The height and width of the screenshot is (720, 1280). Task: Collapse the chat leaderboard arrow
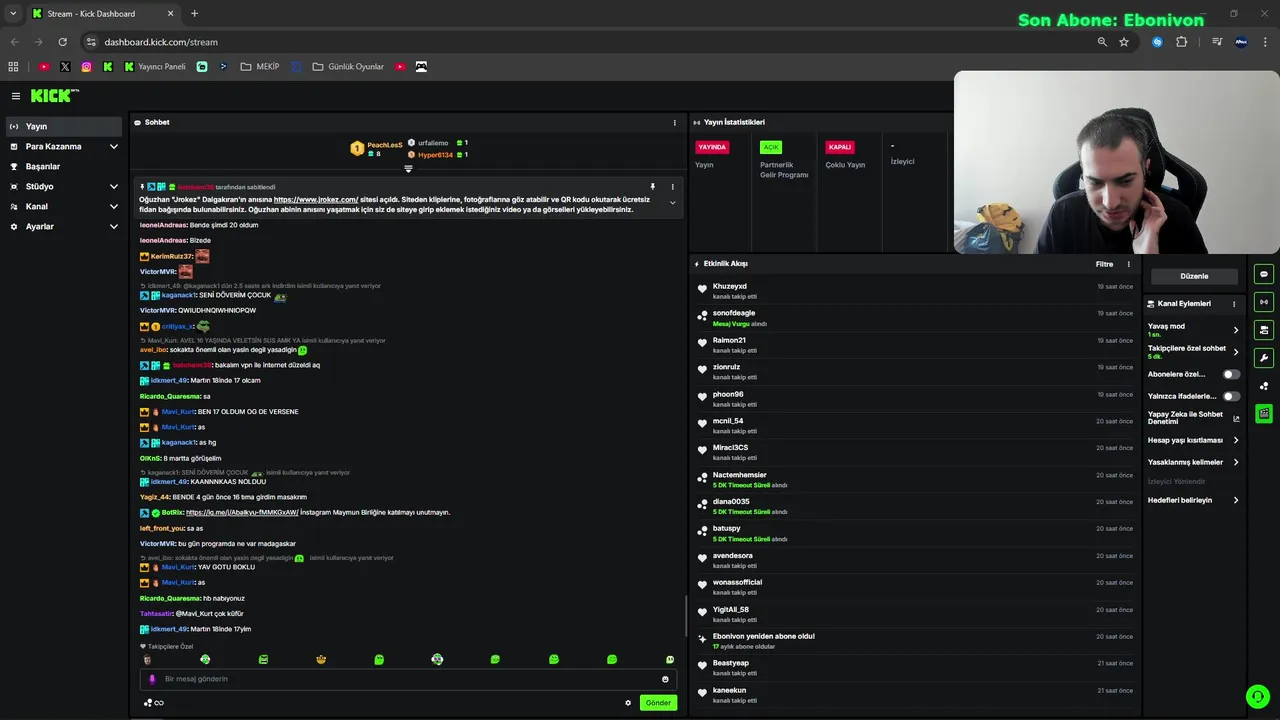pos(408,168)
